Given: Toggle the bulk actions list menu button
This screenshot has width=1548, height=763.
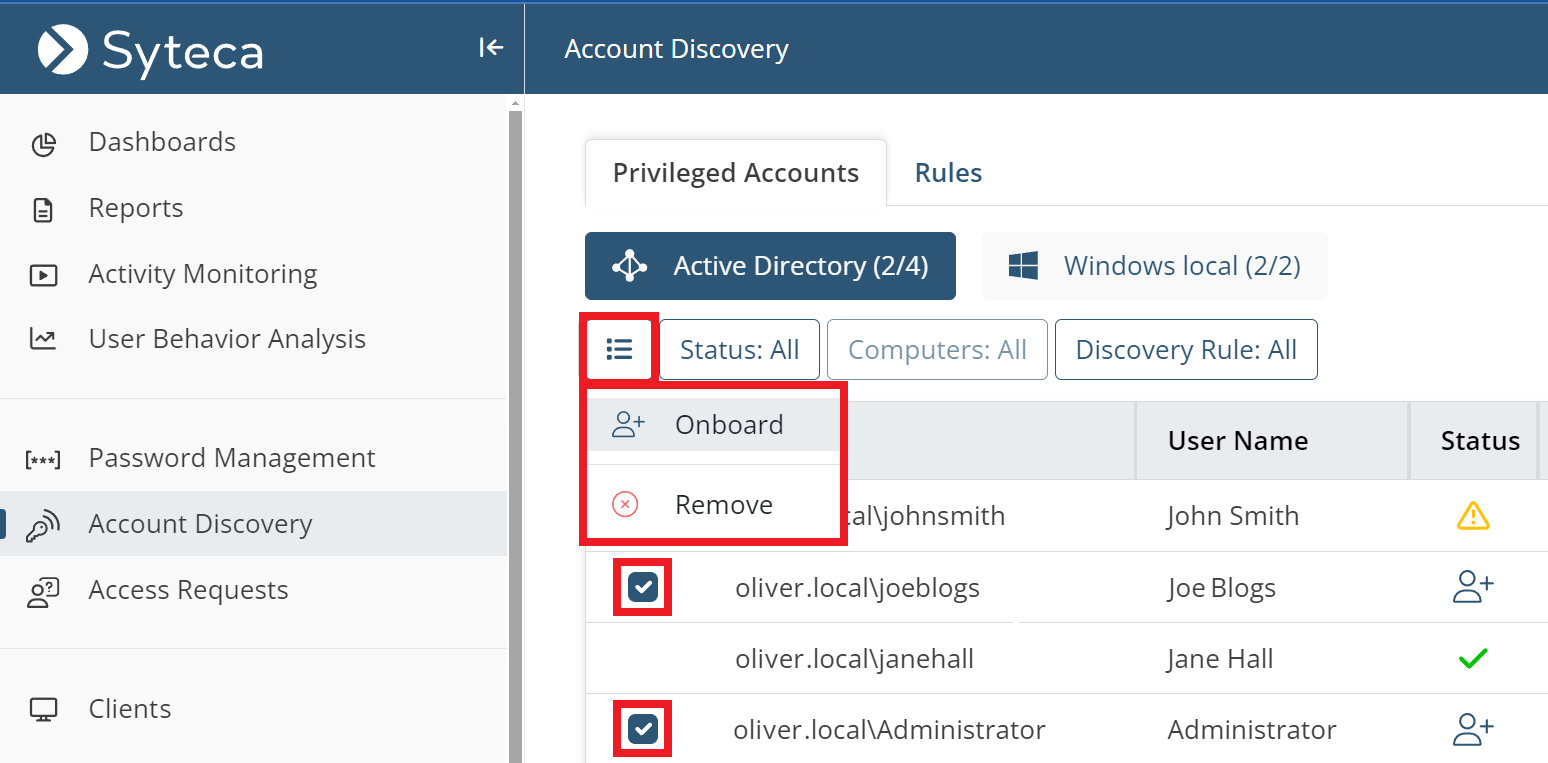Looking at the screenshot, I should (619, 350).
